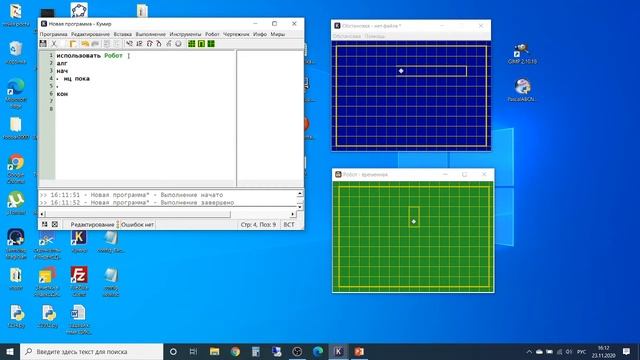Click the green П-shaped frame toolbar icon
This screenshot has width=640, height=360.
click(x=201, y=44)
